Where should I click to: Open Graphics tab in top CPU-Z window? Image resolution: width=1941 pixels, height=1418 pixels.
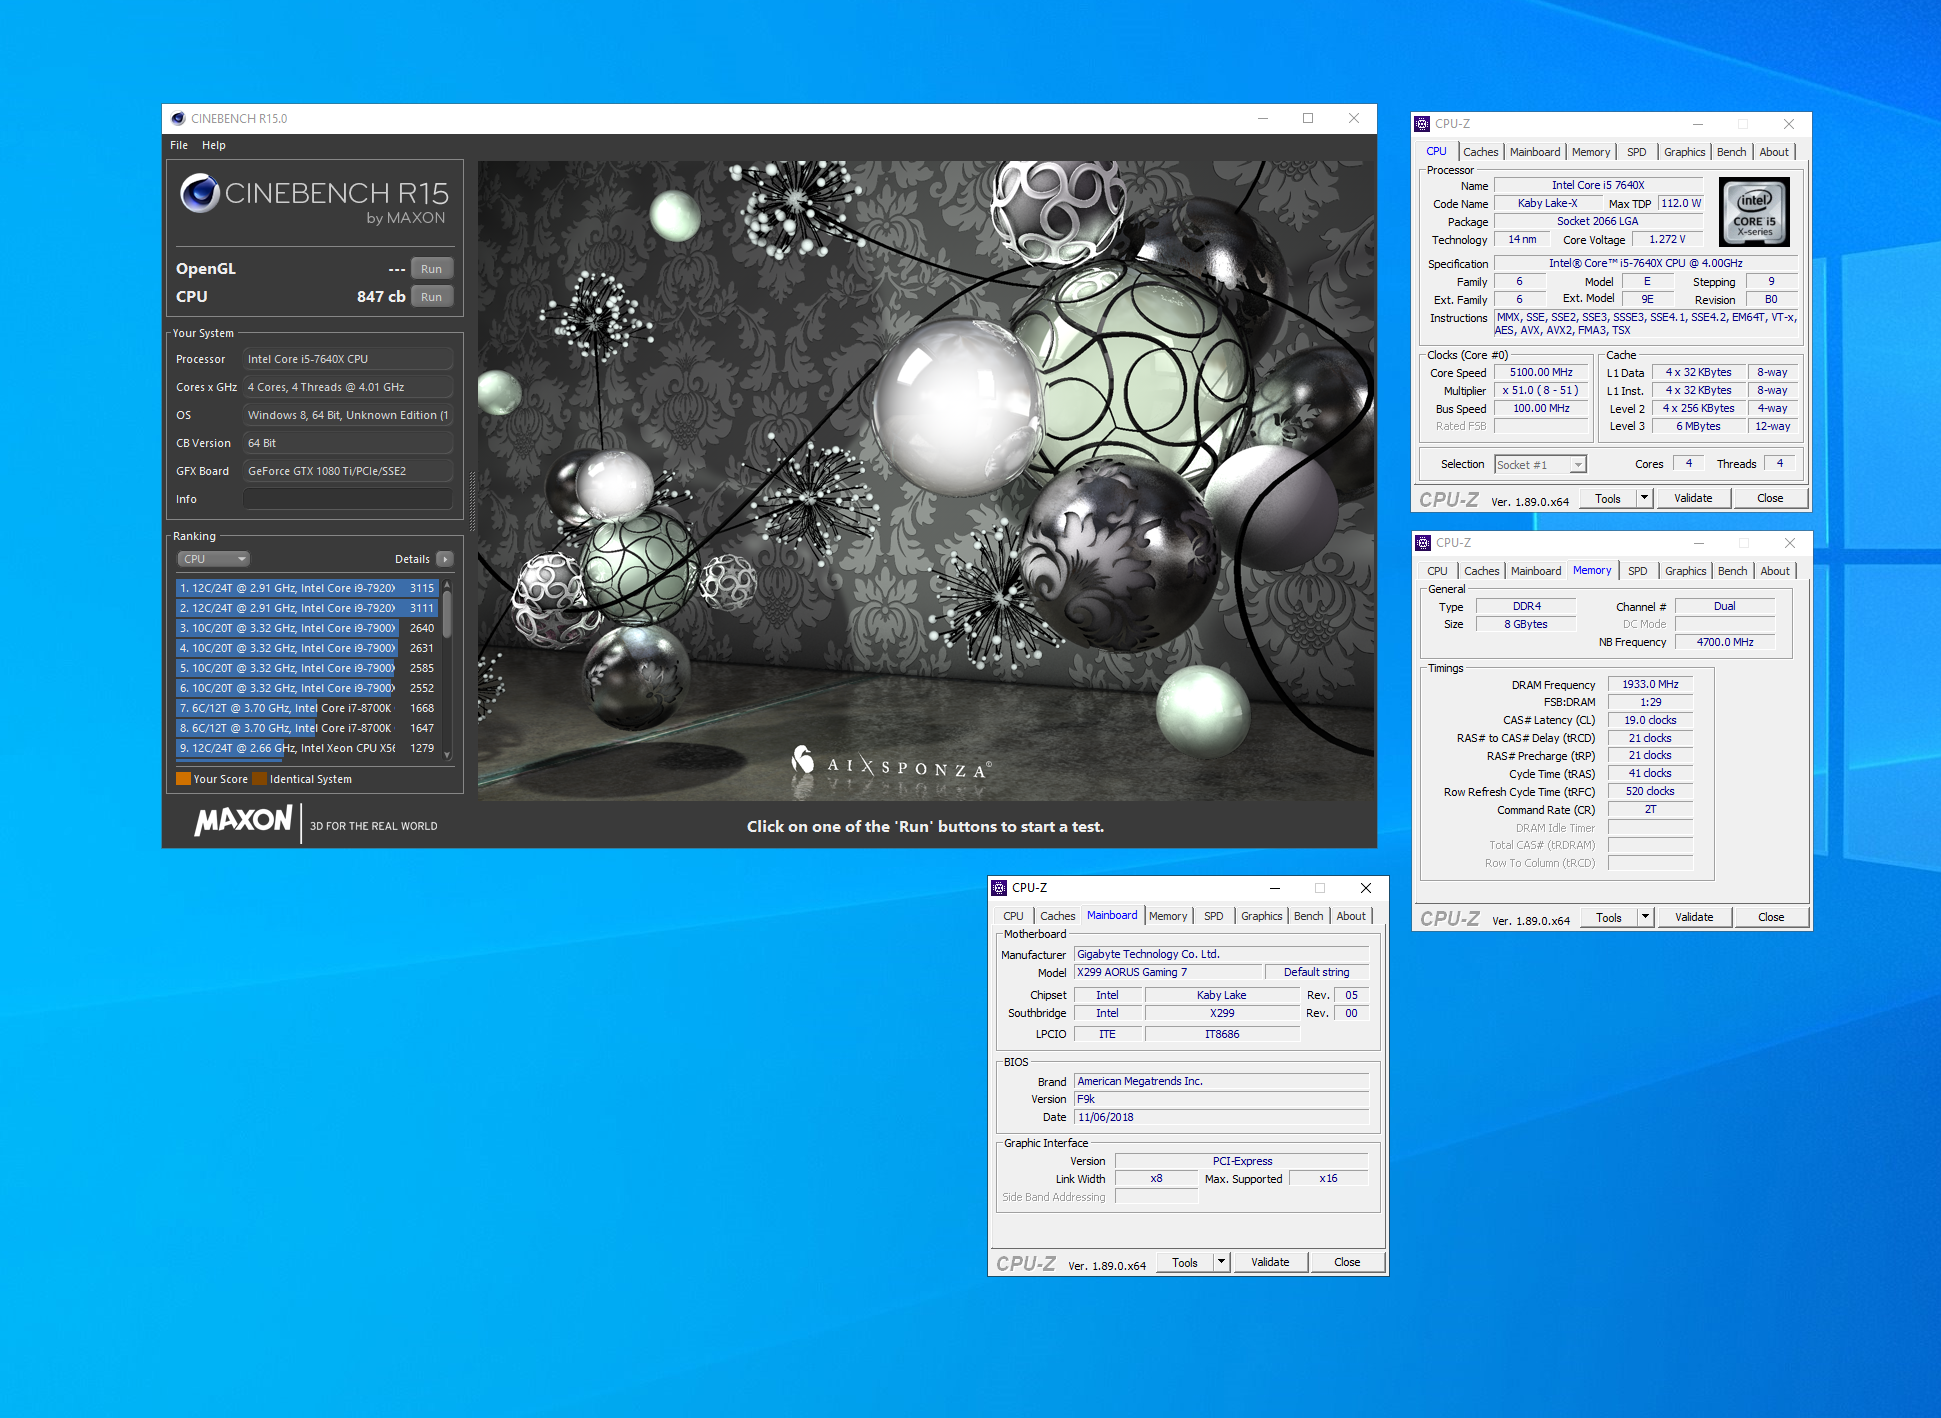(1684, 152)
